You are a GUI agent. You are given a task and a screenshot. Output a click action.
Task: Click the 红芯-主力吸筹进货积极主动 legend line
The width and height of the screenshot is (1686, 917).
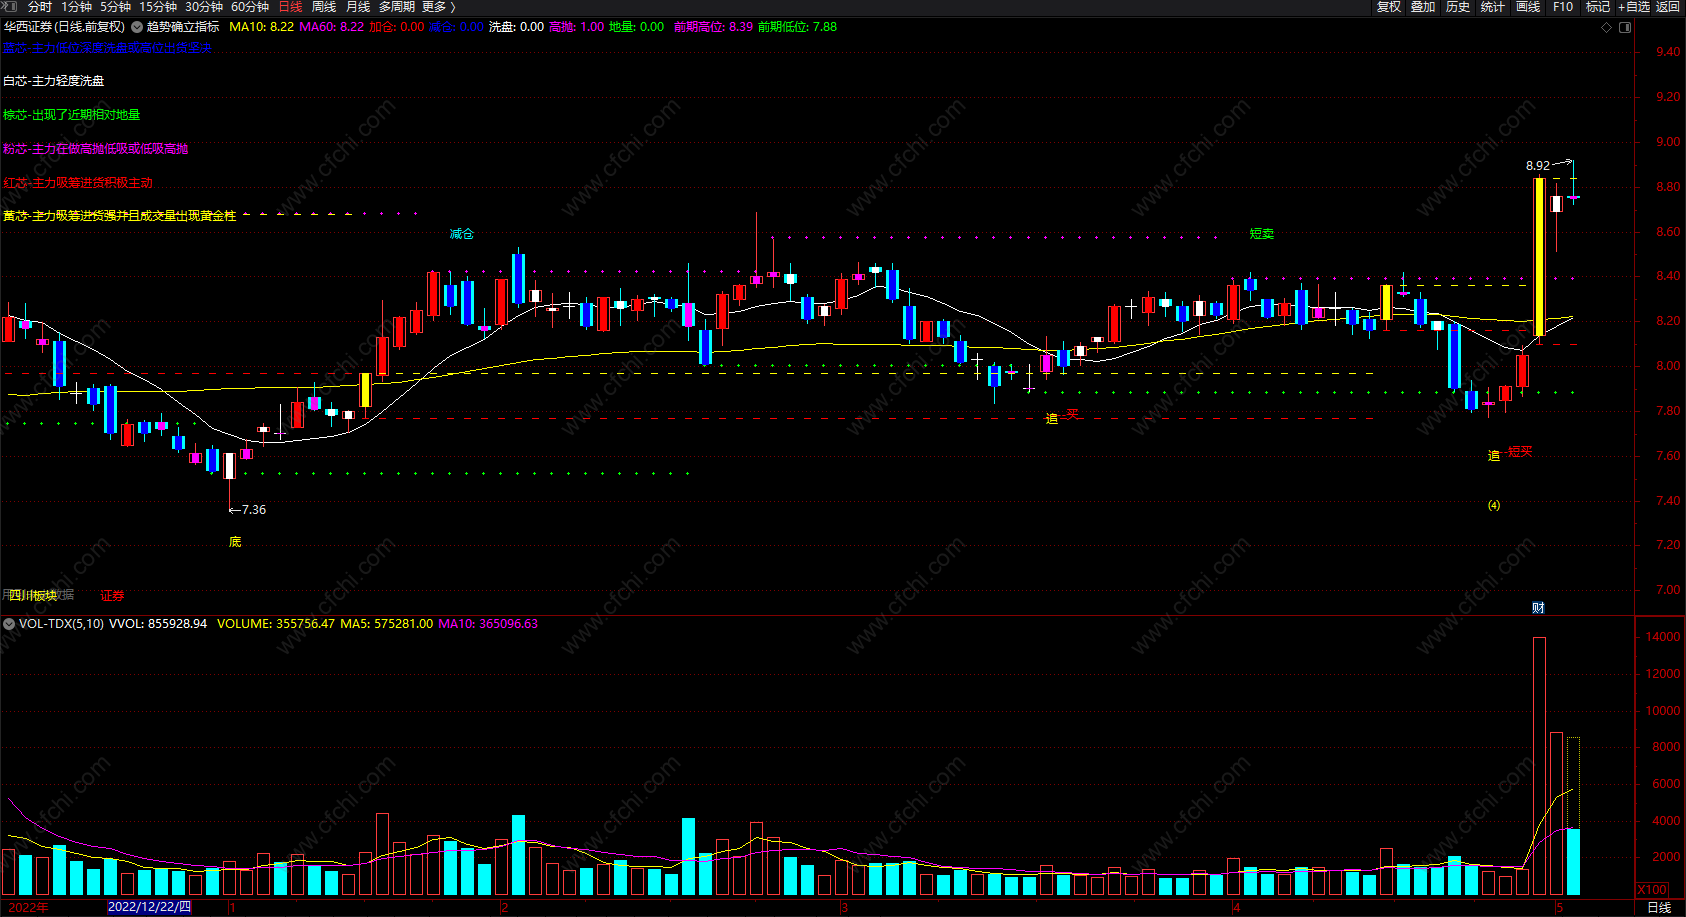tap(78, 183)
